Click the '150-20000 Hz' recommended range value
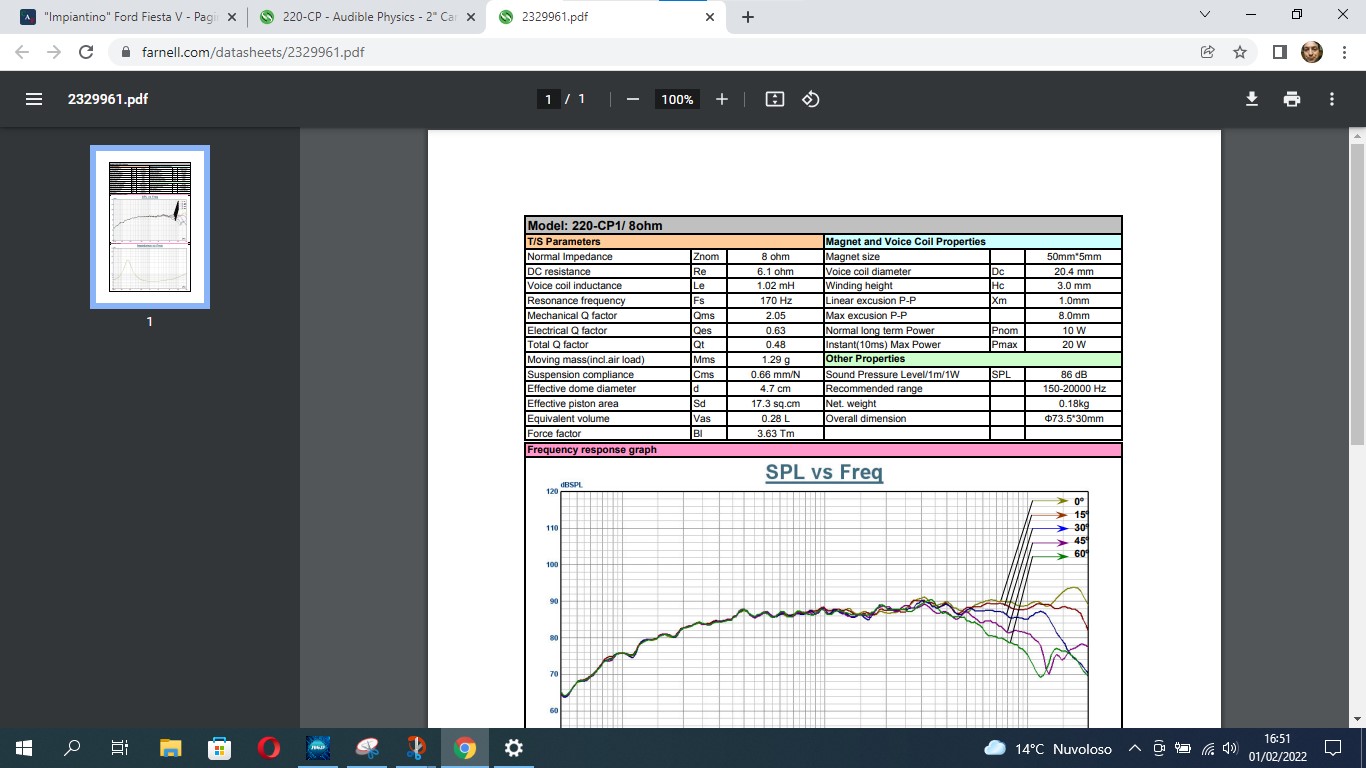Image resolution: width=1366 pixels, height=768 pixels. click(x=1072, y=389)
